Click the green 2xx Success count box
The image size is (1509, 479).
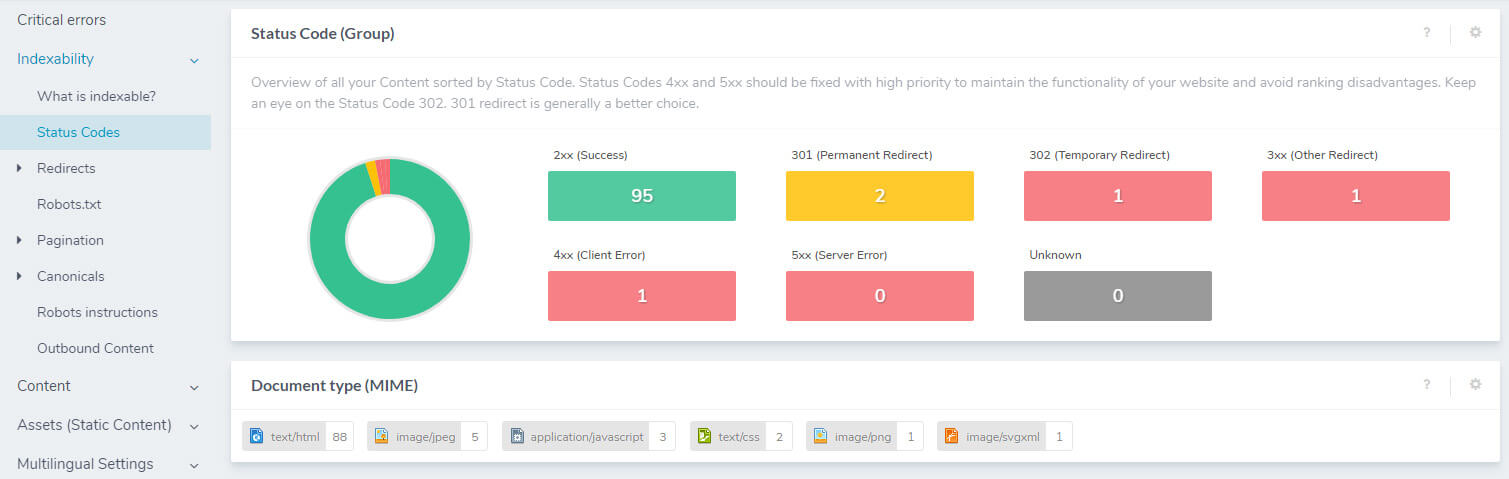[x=641, y=196]
